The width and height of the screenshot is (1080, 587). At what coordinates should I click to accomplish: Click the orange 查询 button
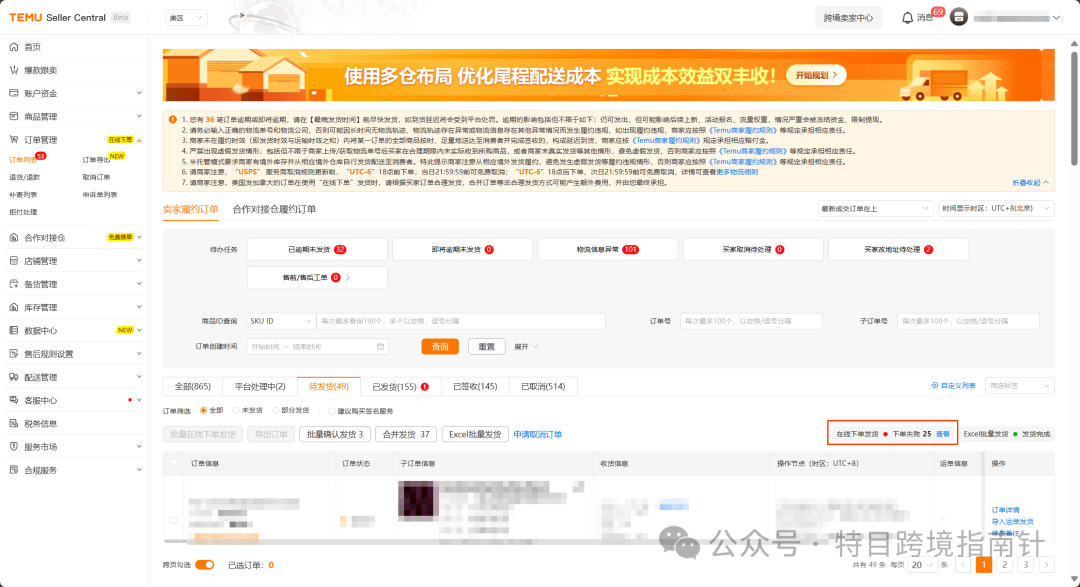click(440, 347)
